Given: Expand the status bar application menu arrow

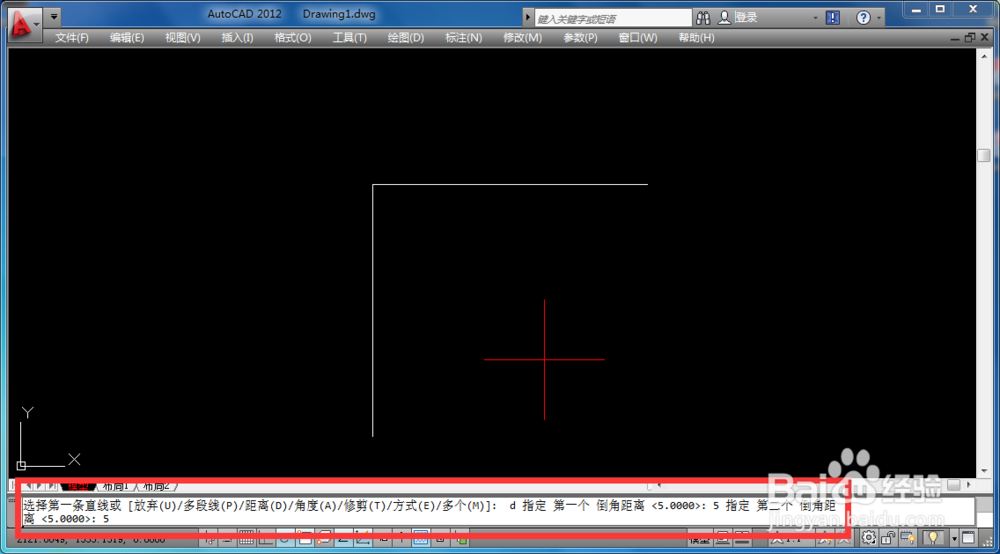Looking at the screenshot, I should (955, 539).
